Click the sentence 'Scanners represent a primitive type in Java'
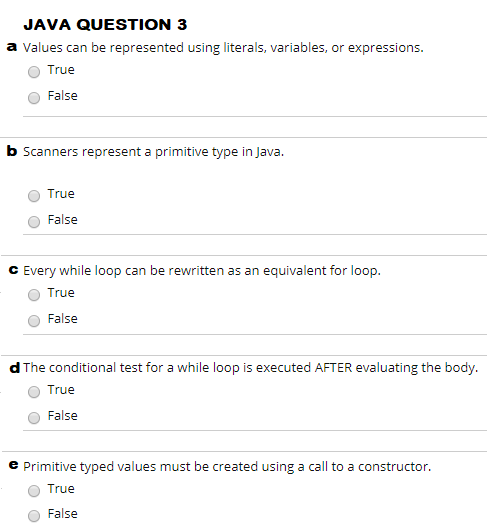The height and width of the screenshot is (527, 487). point(154,152)
